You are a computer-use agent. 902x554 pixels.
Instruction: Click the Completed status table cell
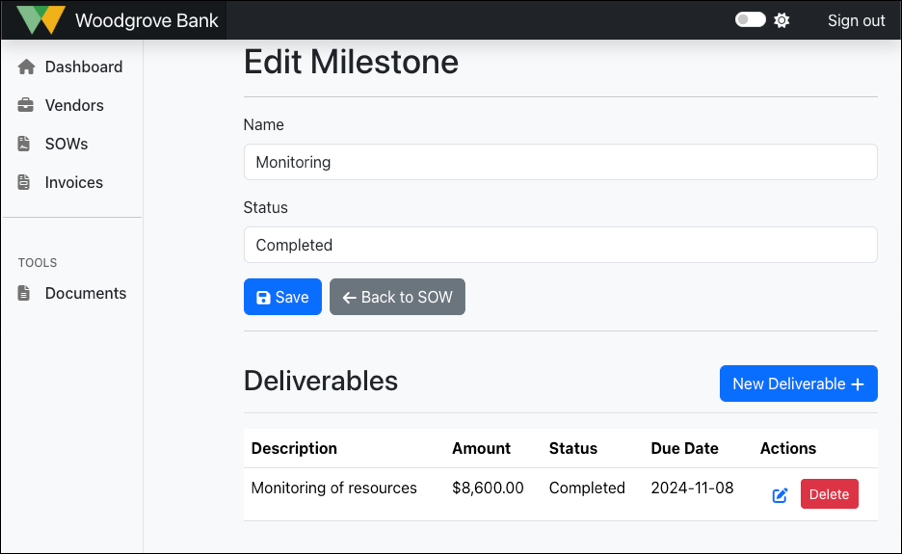587,488
